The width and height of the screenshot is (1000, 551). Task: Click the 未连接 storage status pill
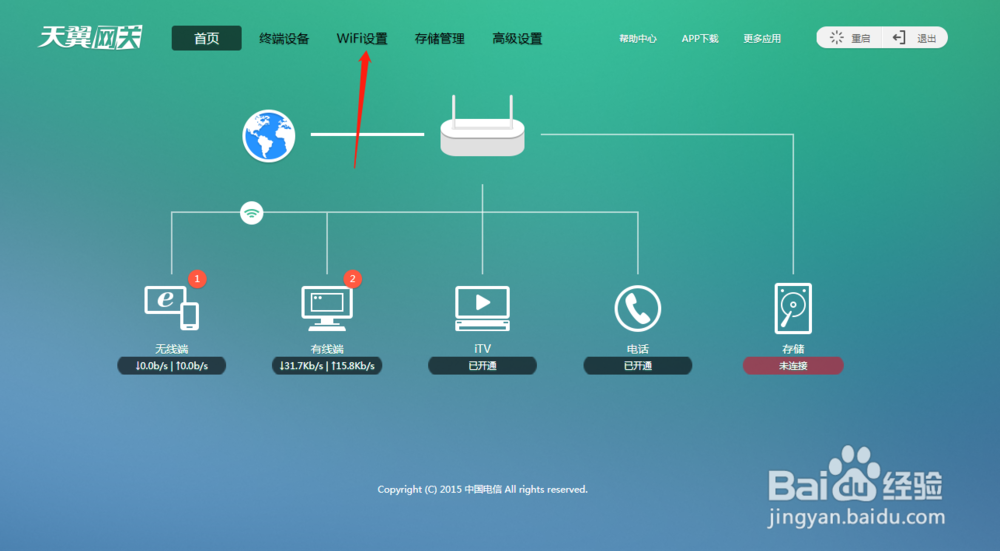793,366
